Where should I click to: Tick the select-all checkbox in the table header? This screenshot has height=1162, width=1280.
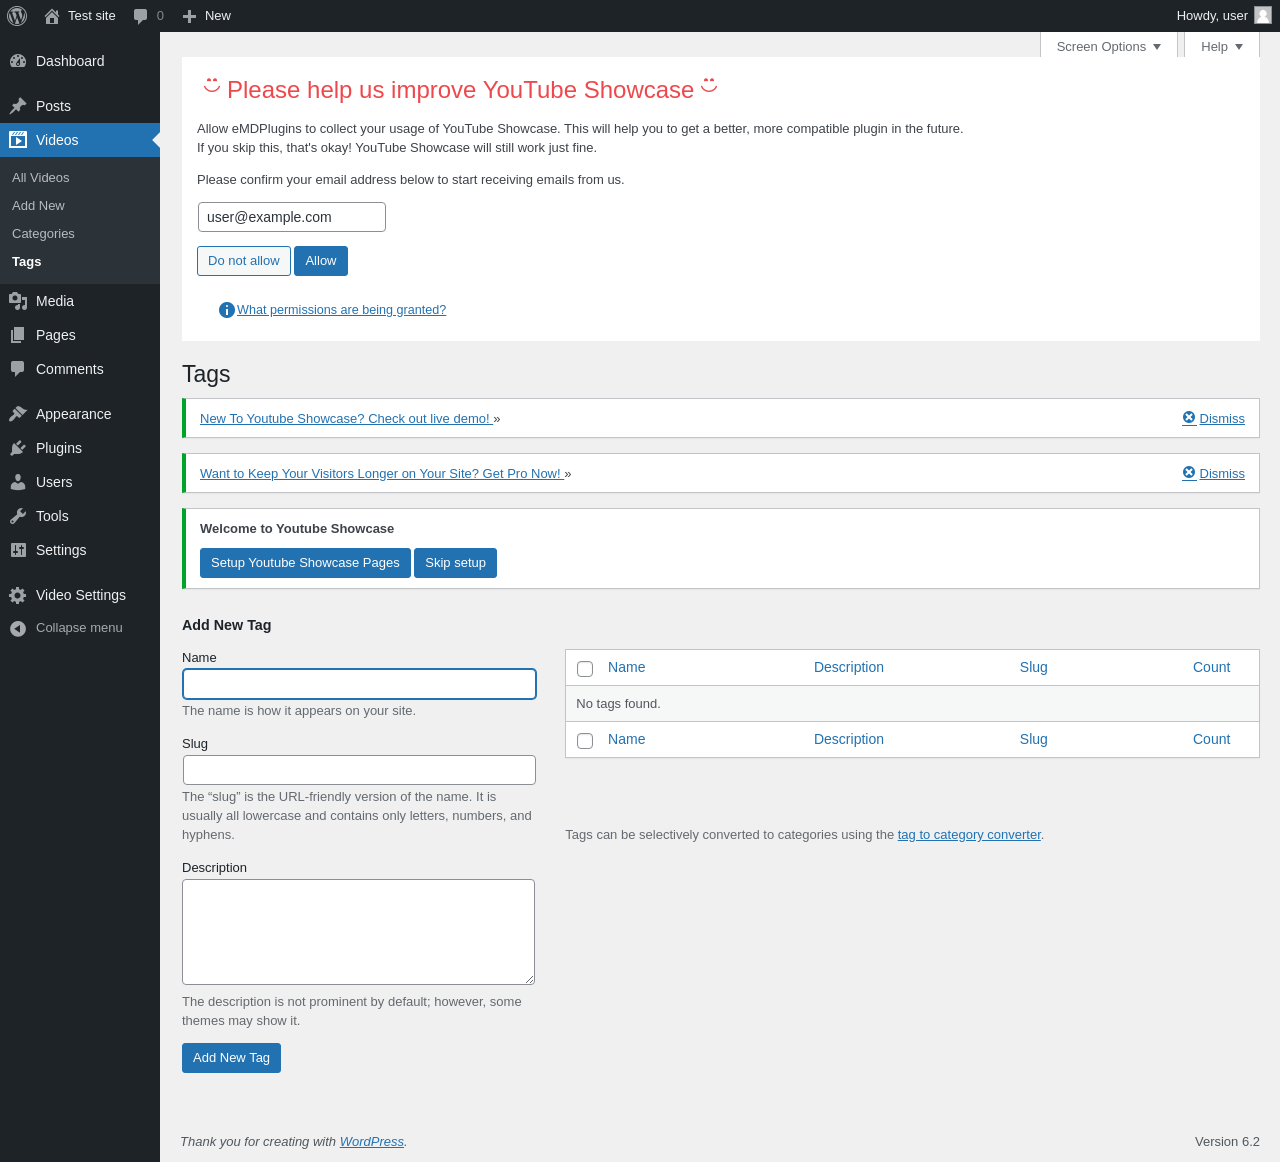(x=585, y=669)
